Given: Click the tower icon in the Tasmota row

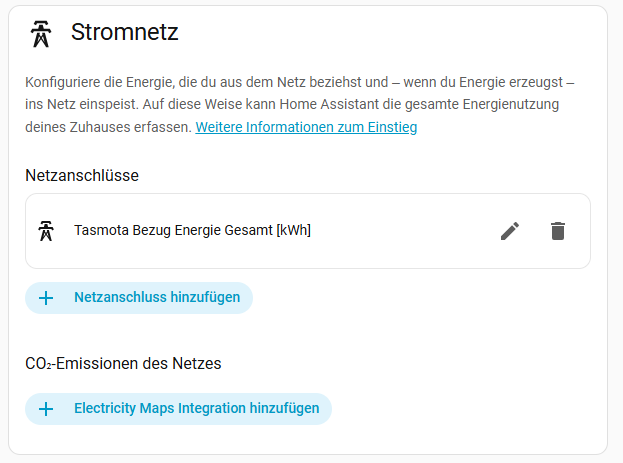Looking at the screenshot, I should [46, 231].
